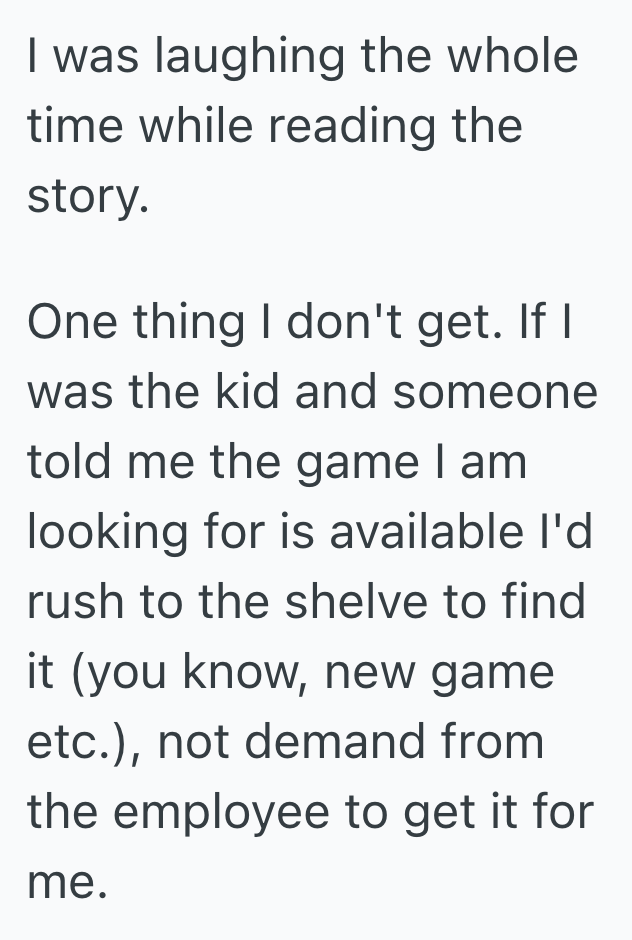The height and width of the screenshot is (940, 632).
Task: Click the word "story." ending first paragraph
Action: click(87, 196)
